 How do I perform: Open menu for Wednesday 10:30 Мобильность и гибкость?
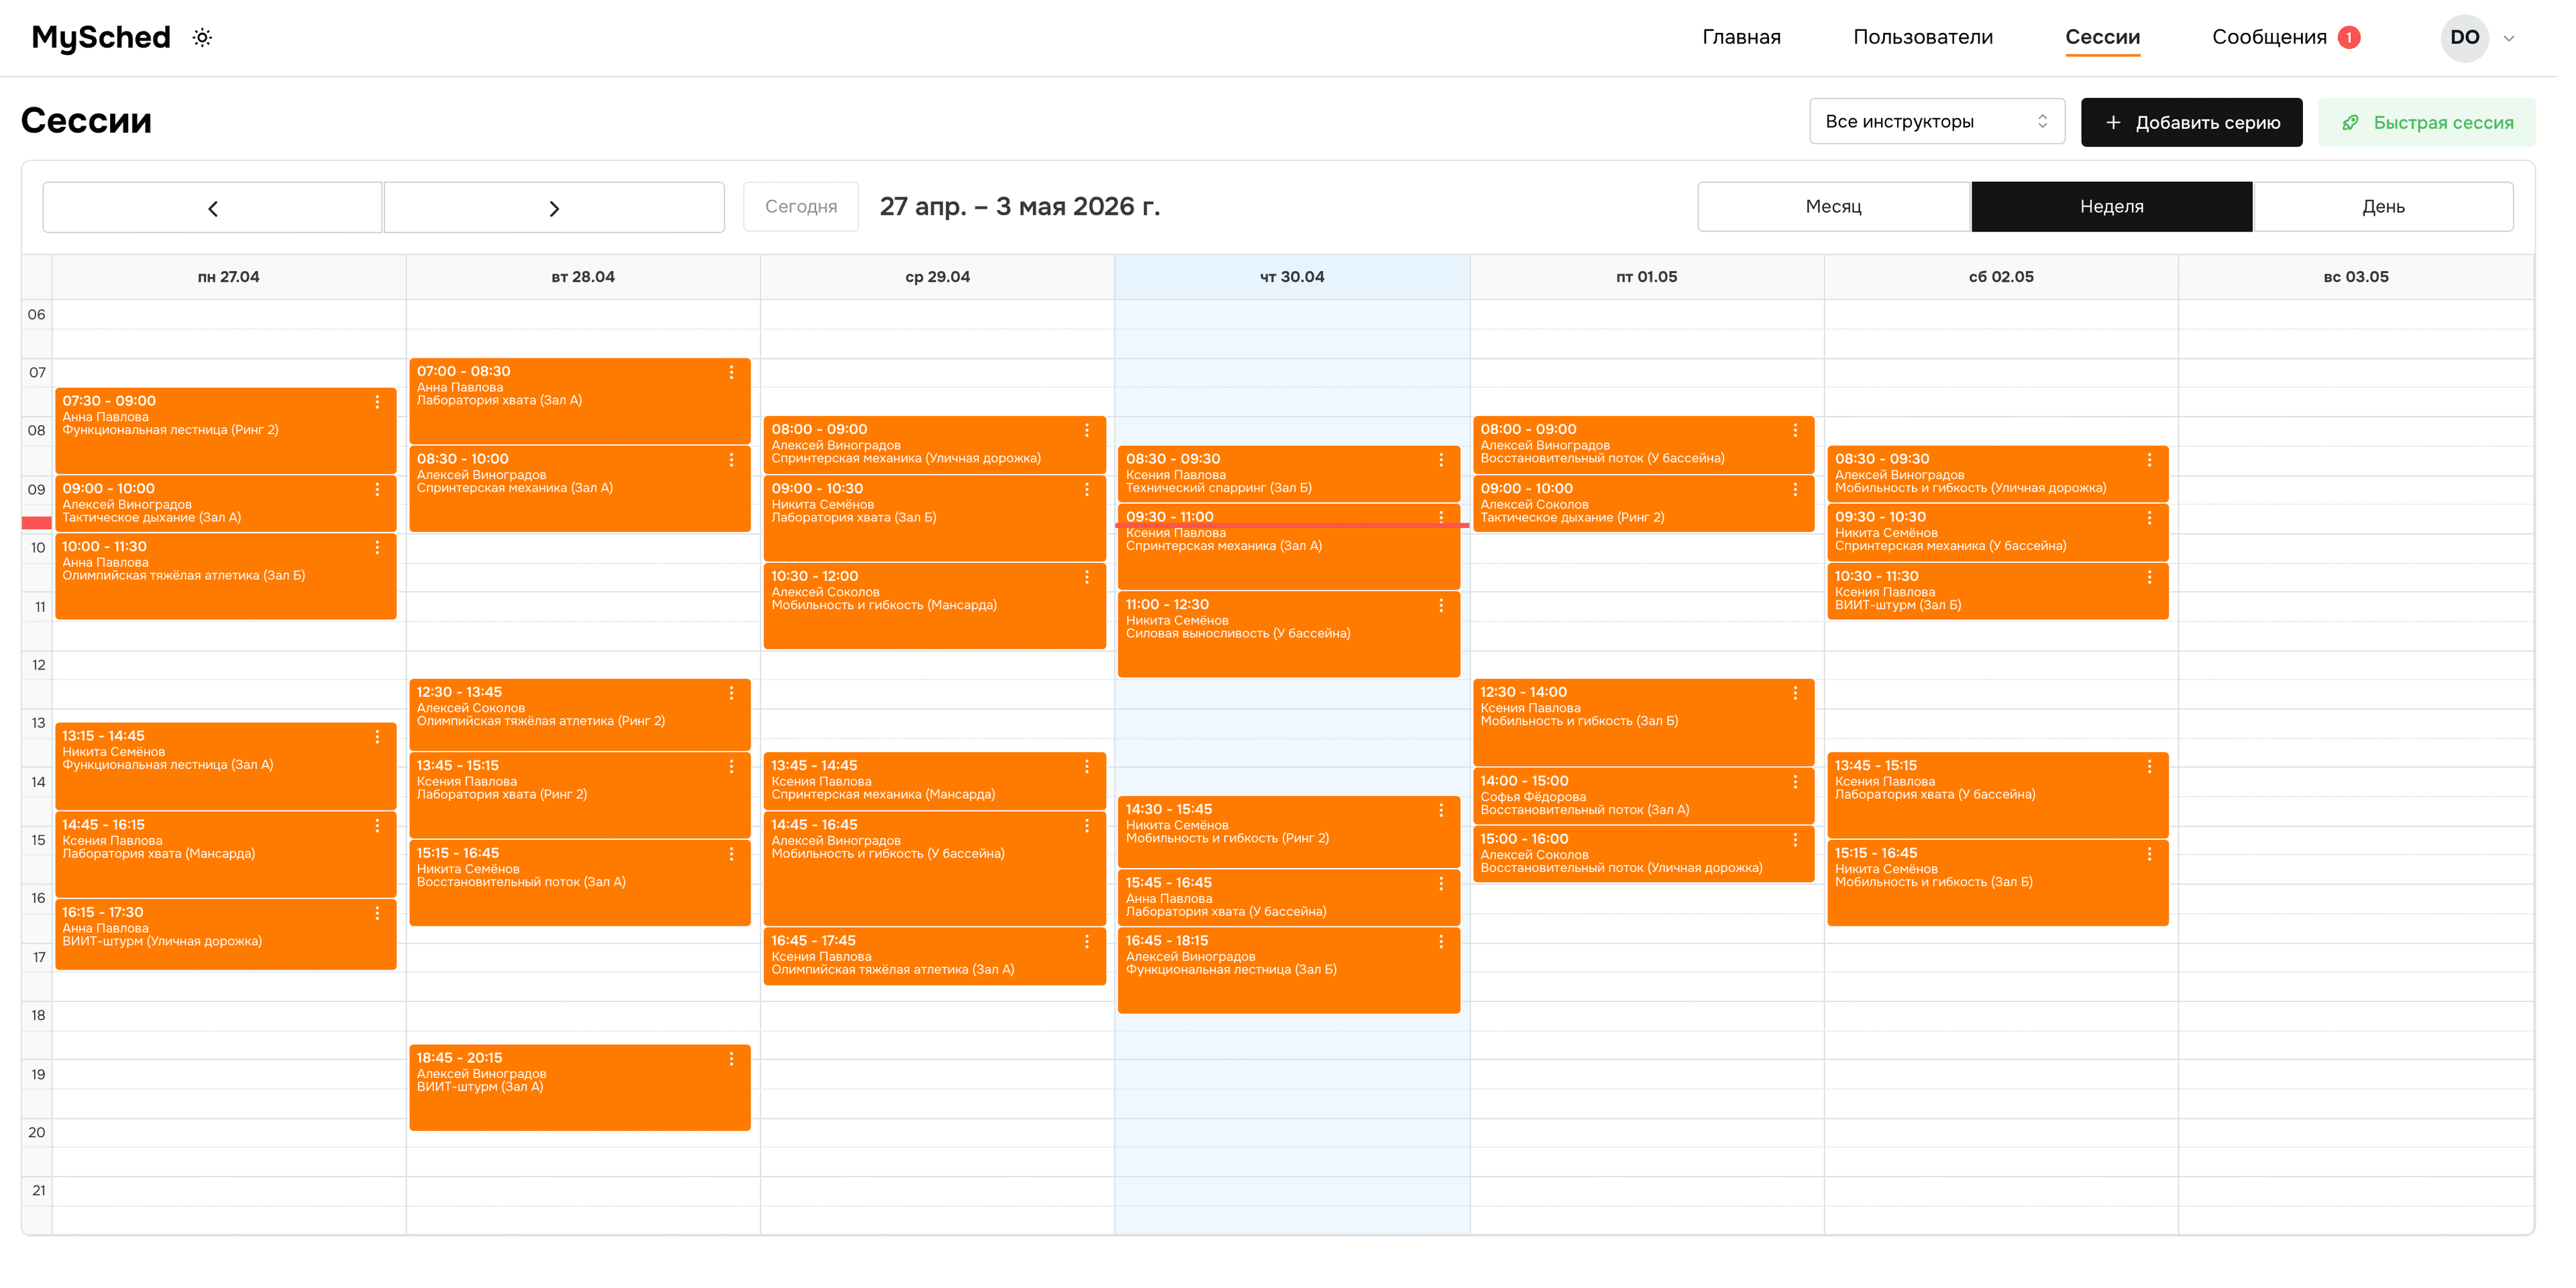[x=1087, y=578]
